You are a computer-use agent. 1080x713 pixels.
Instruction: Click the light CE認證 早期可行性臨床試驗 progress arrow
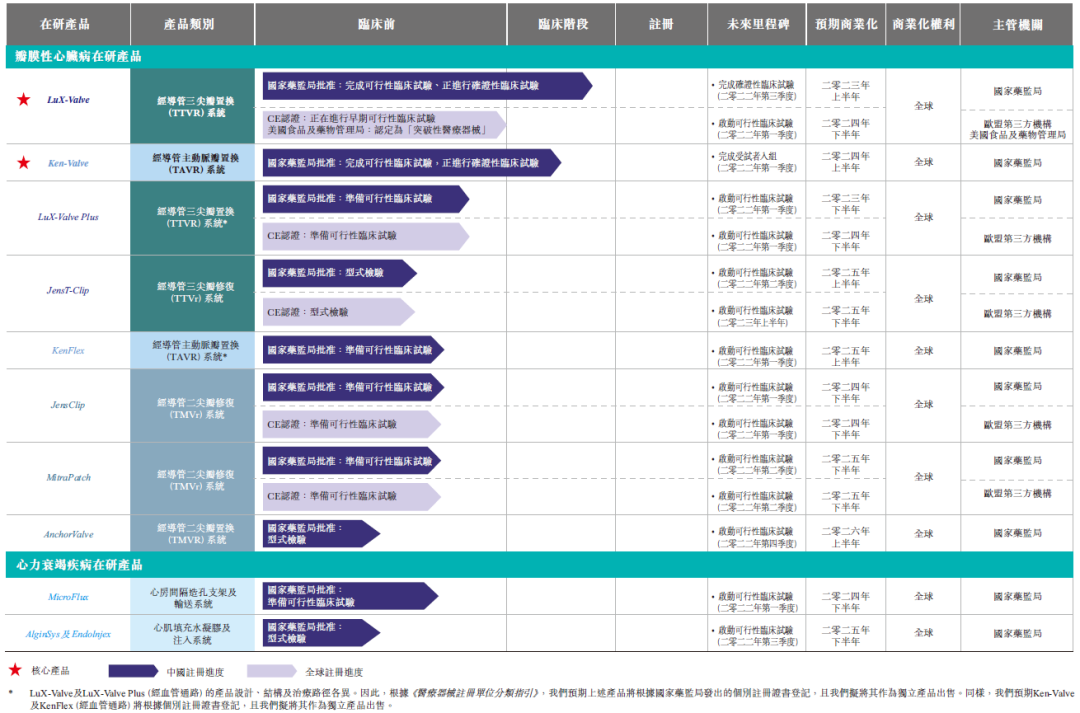(x=384, y=125)
